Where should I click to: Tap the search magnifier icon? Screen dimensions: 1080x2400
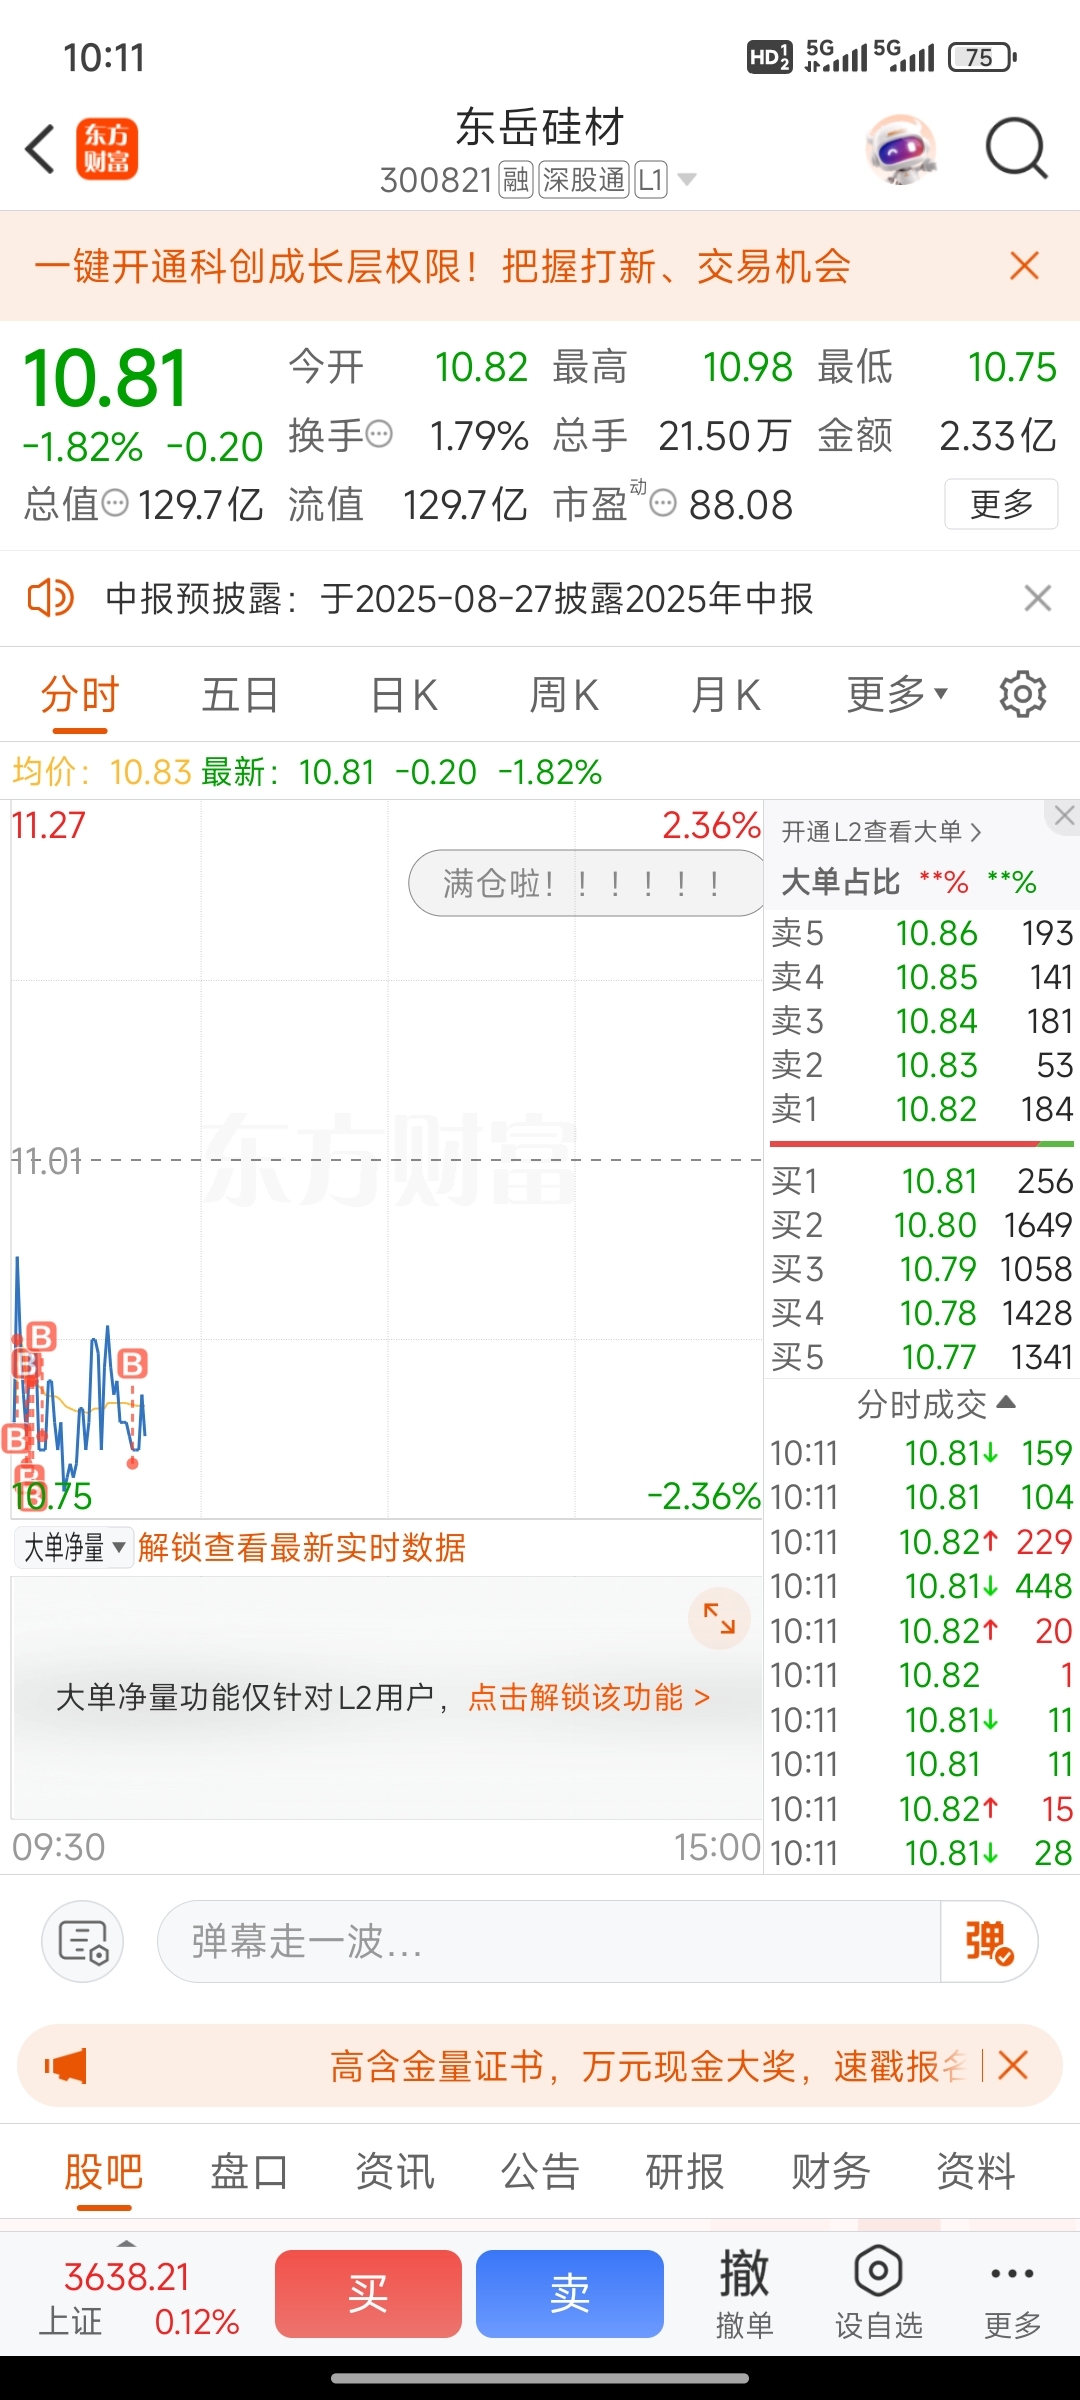[x=1016, y=150]
